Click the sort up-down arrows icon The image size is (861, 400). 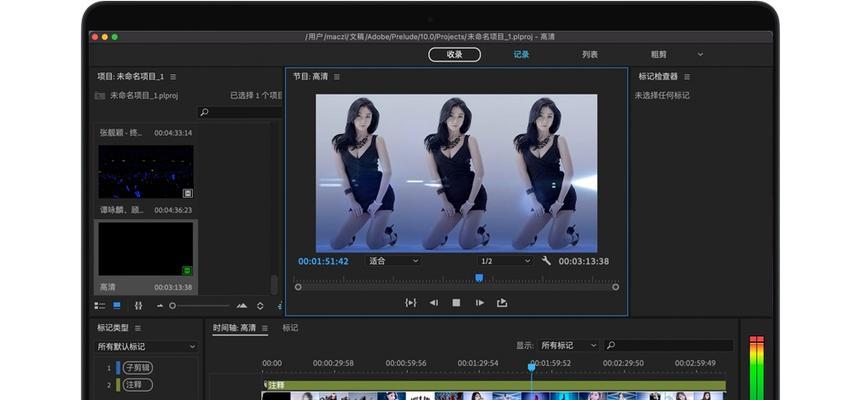click(260, 305)
